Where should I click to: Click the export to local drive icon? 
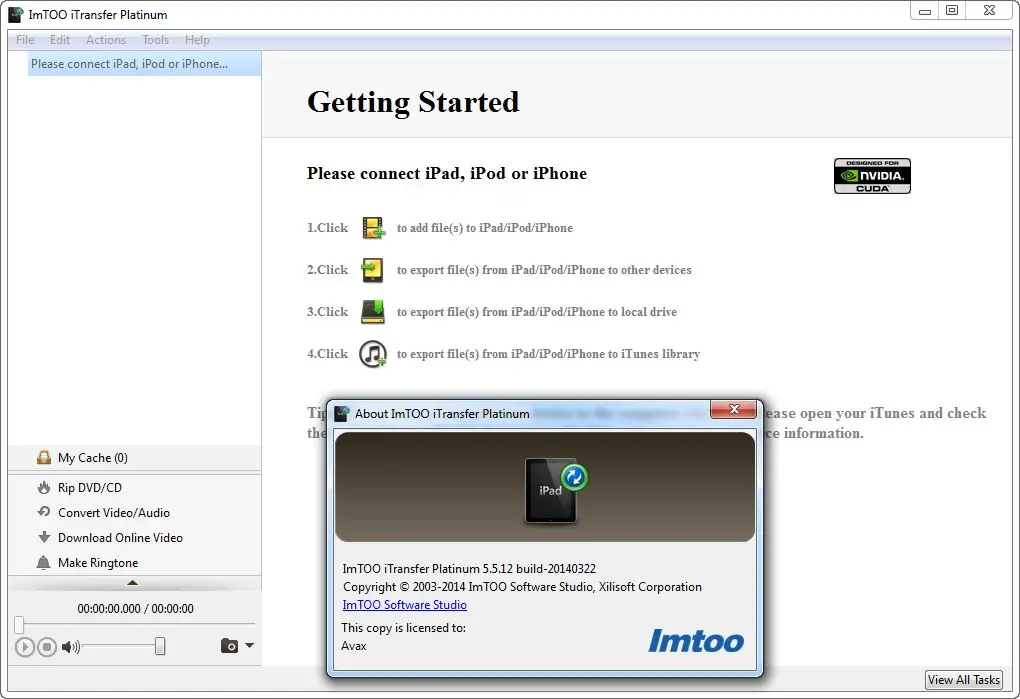tap(373, 311)
